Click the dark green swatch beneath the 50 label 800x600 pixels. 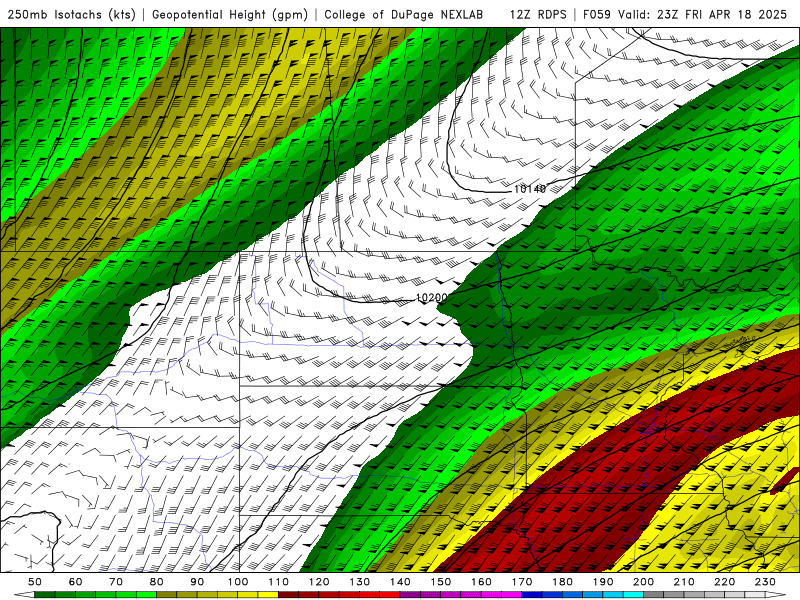(45, 595)
